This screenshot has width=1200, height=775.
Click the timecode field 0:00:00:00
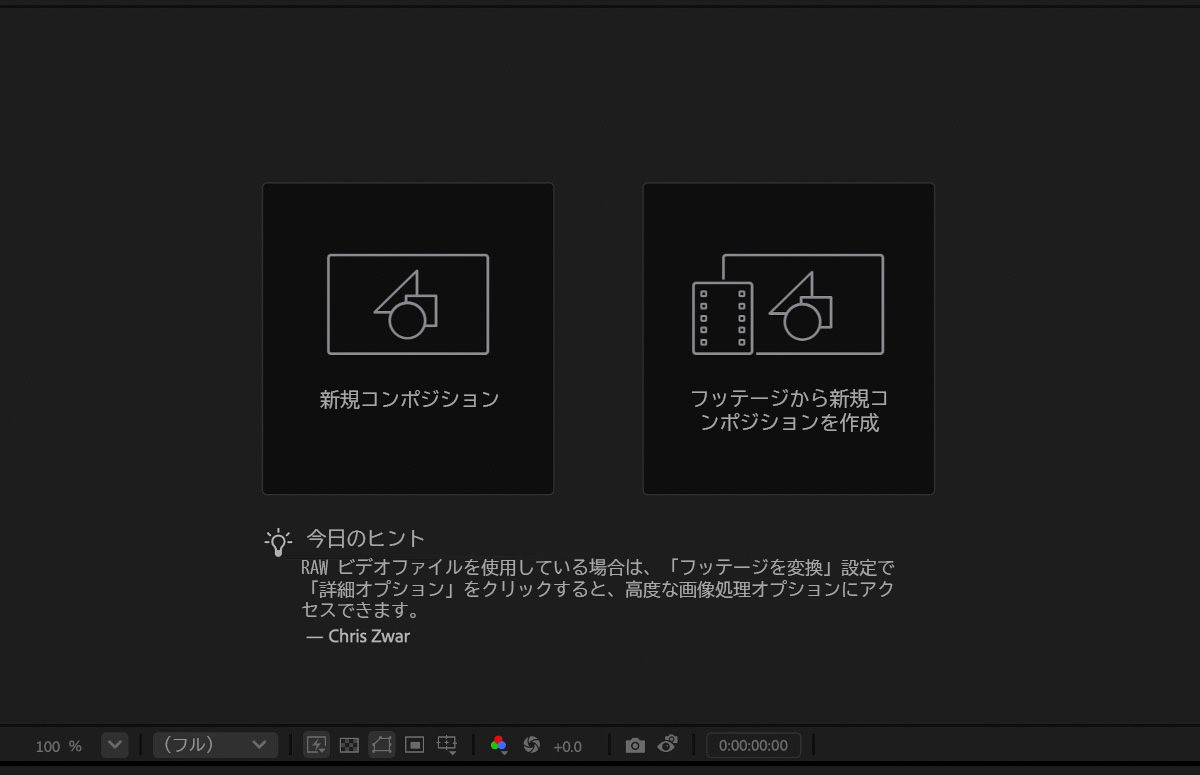point(754,744)
